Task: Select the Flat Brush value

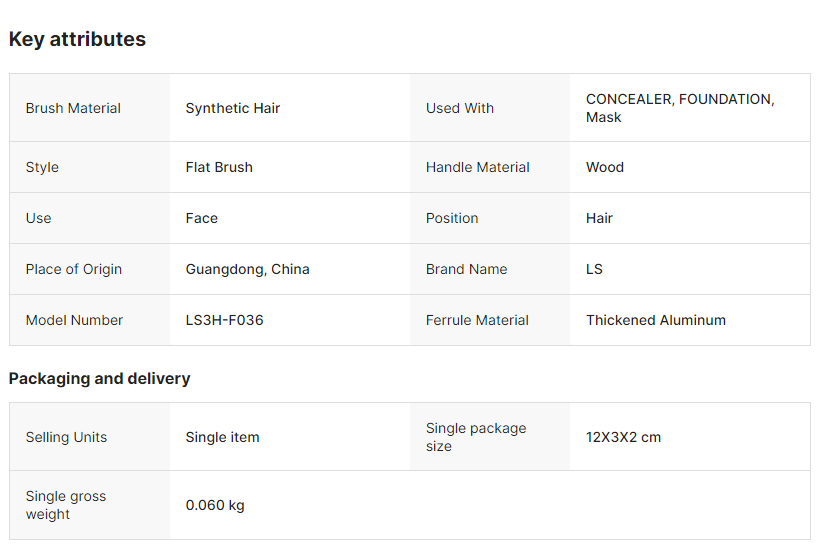Action: point(219,167)
